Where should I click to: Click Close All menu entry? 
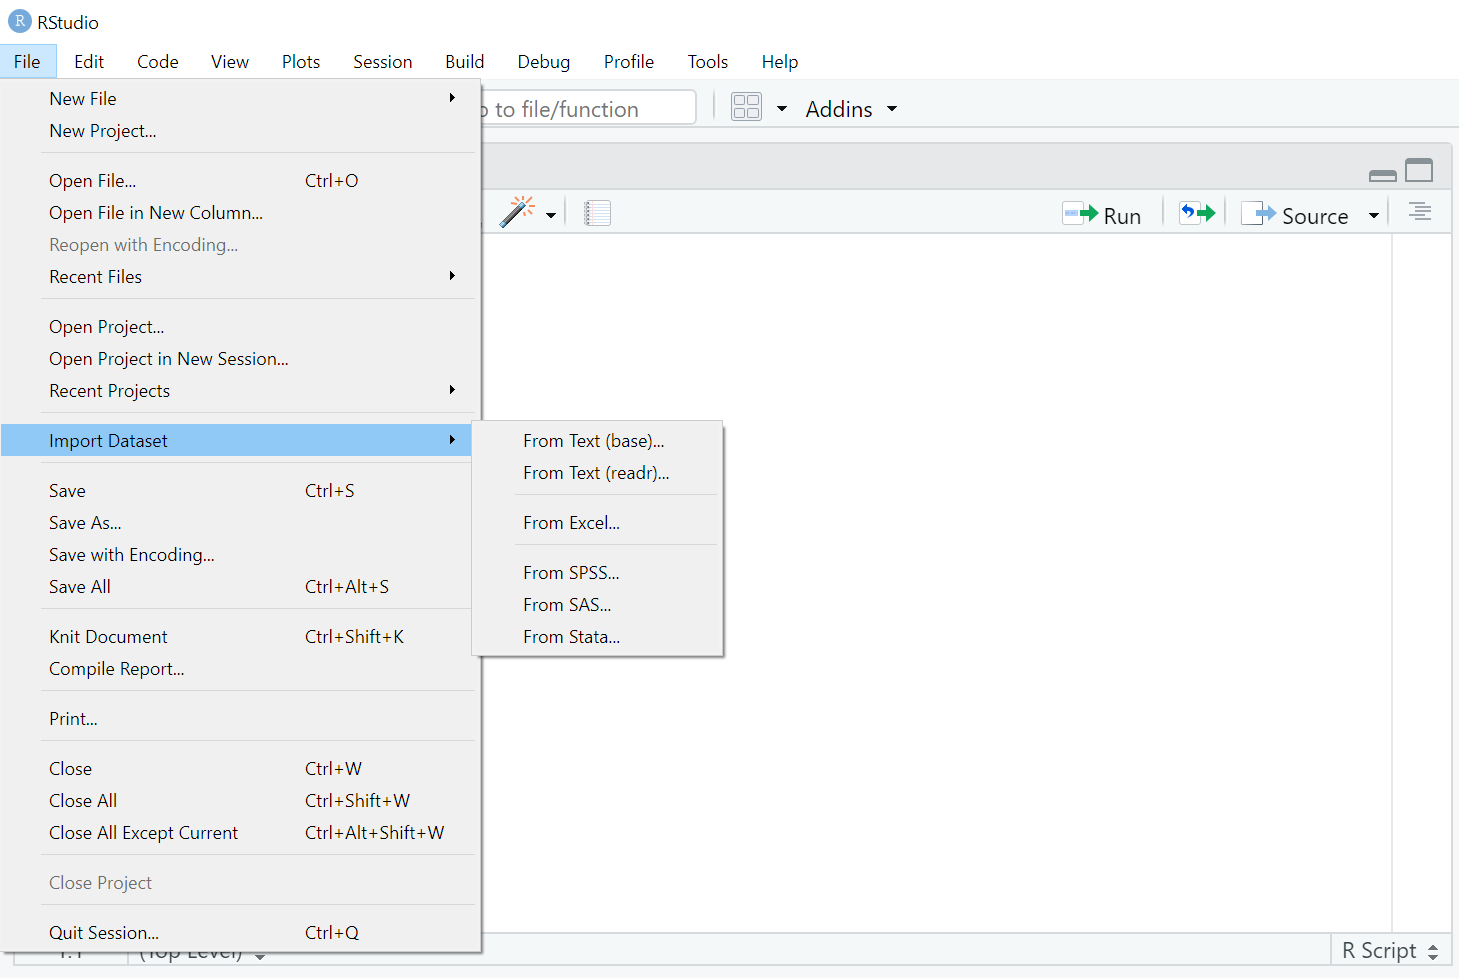coord(240,800)
